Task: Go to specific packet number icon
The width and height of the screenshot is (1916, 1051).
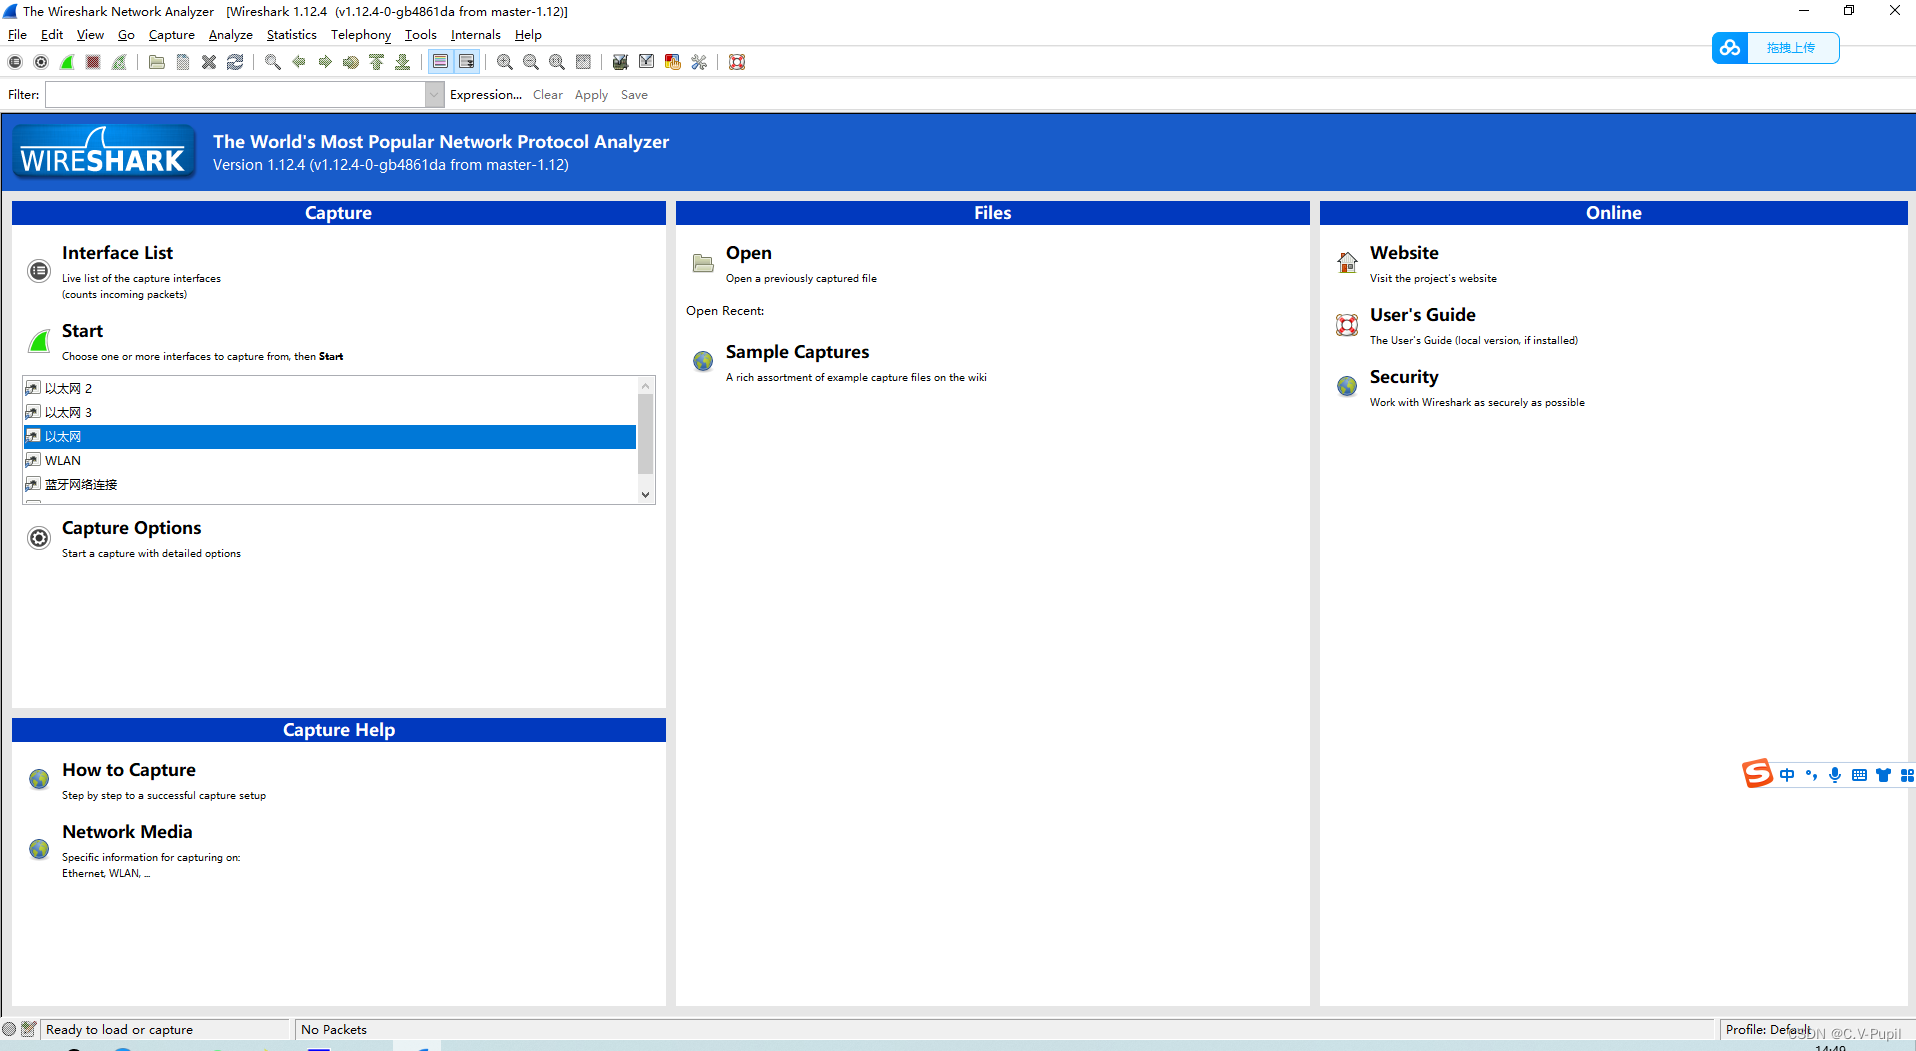Action: coord(351,62)
